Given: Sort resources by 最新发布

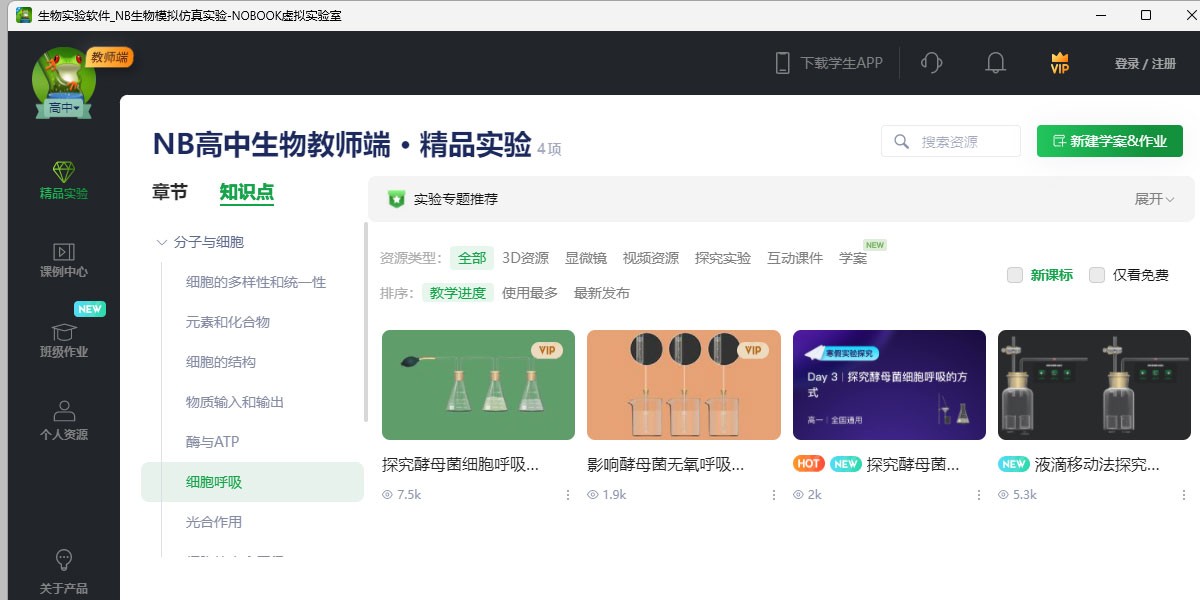Looking at the screenshot, I should 602,293.
